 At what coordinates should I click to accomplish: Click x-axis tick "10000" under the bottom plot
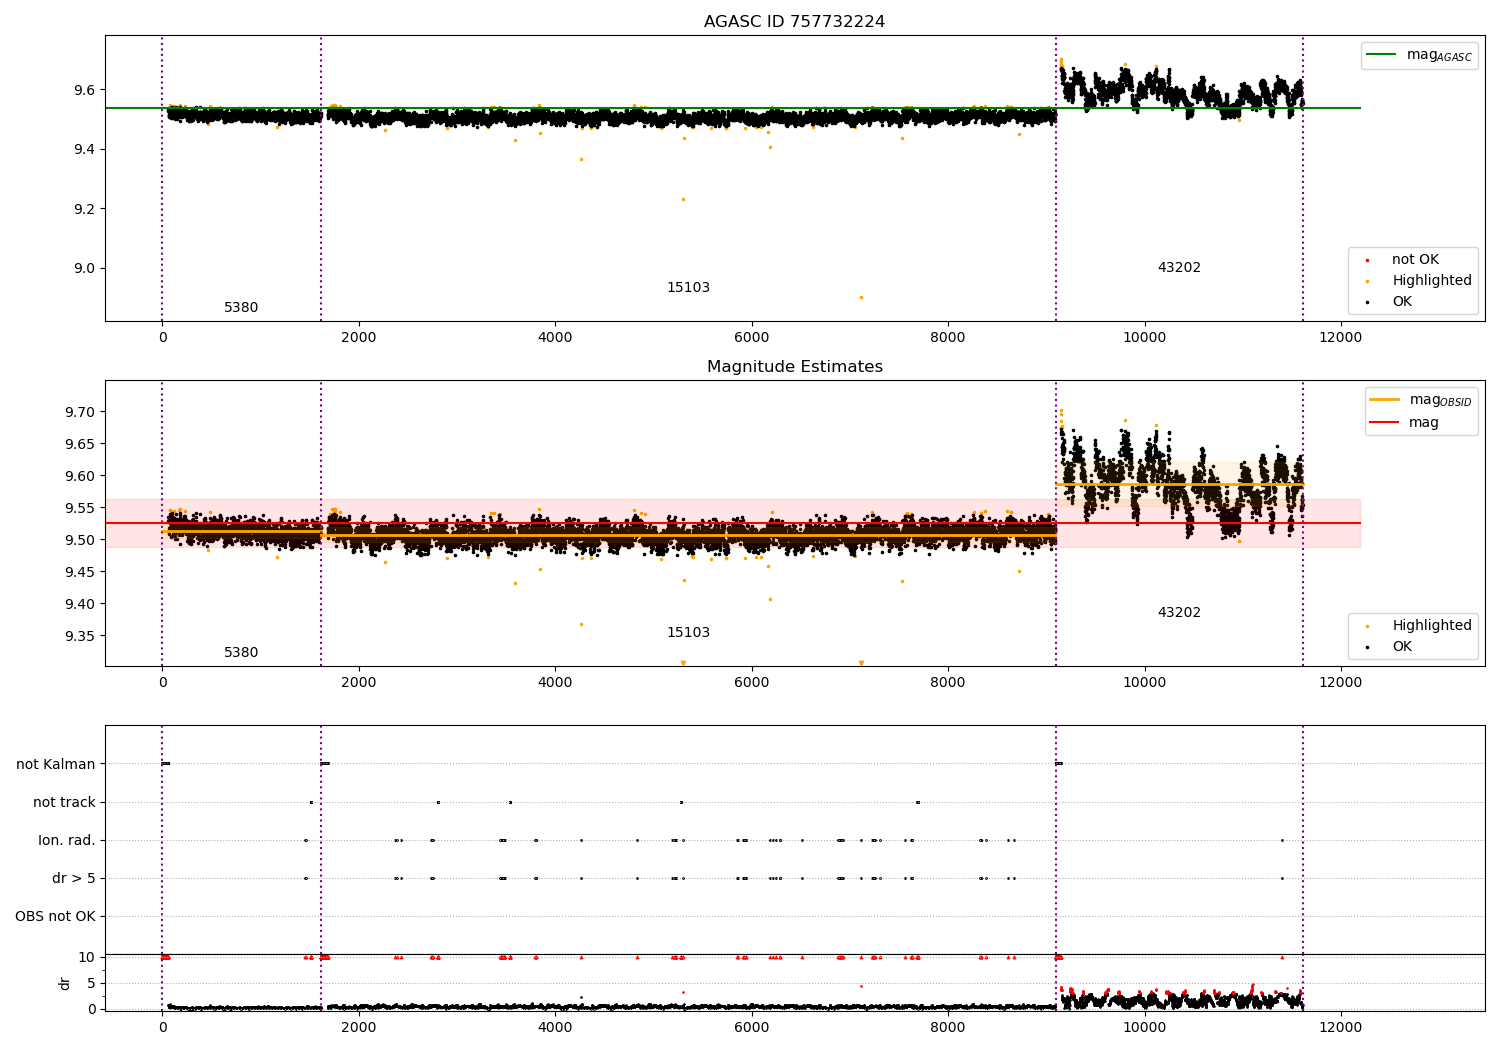pyautogui.click(x=1144, y=1027)
